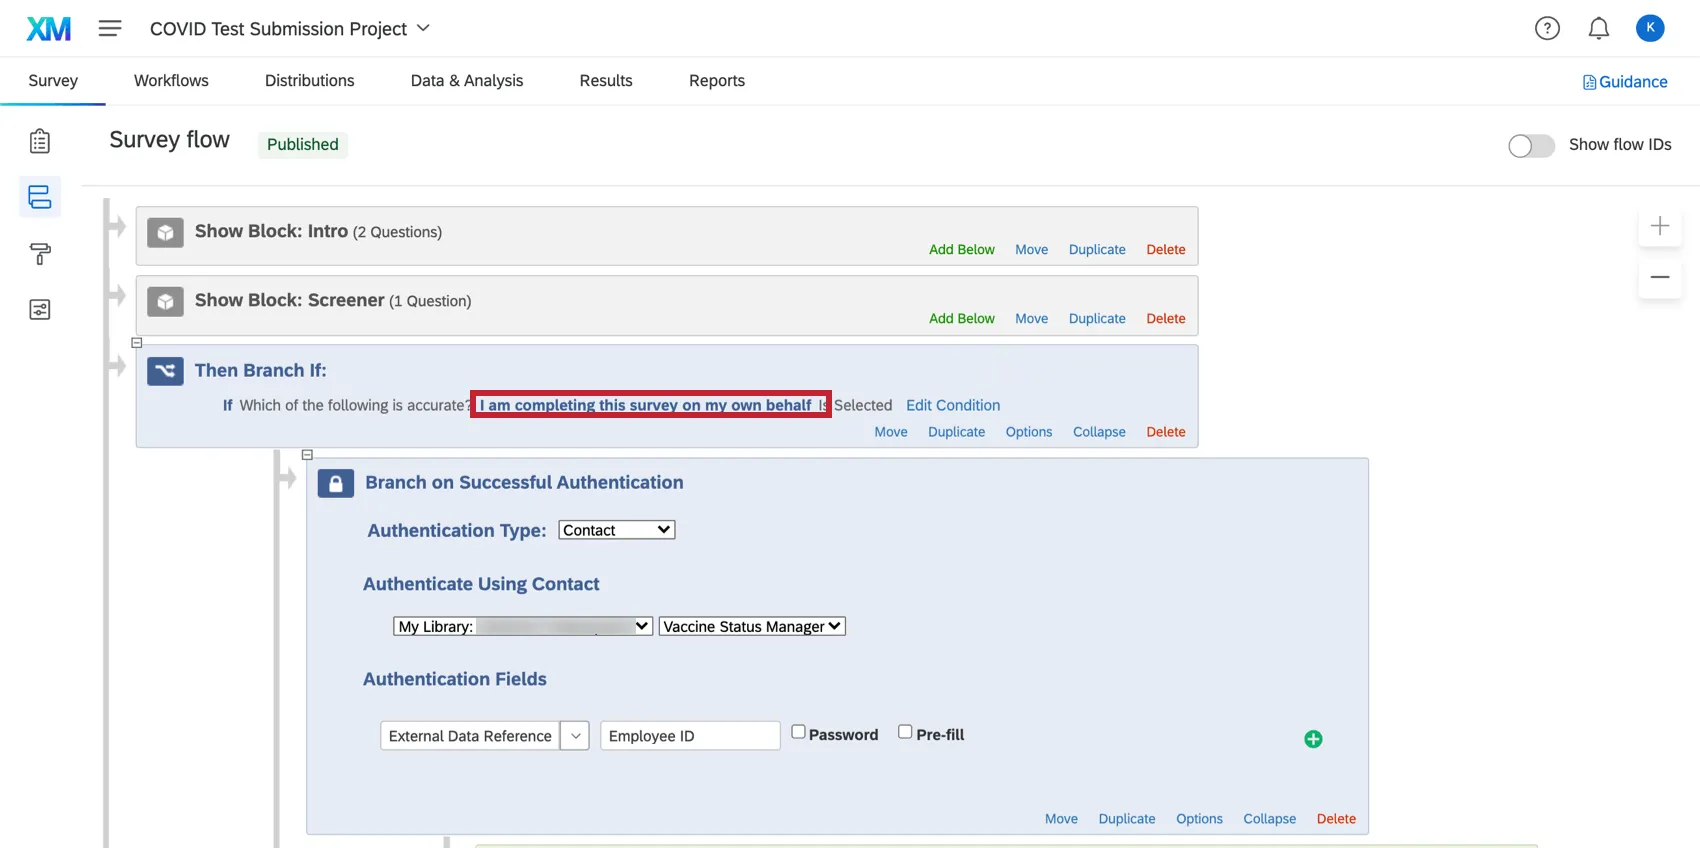Click the XM logo
The width and height of the screenshot is (1700, 848).
(x=49, y=29)
